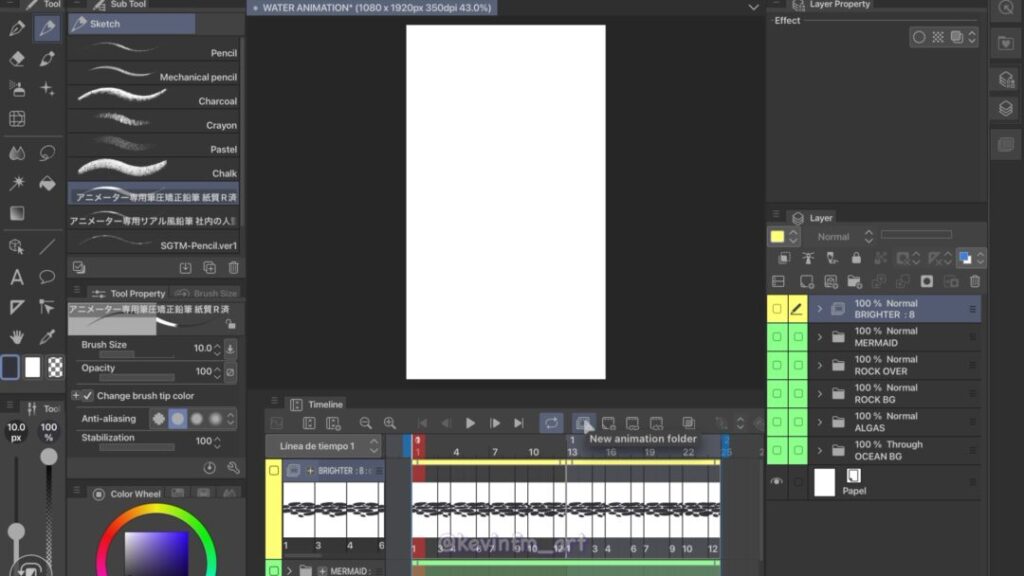Toggle visibility of ALGAS layer

pos(776,422)
